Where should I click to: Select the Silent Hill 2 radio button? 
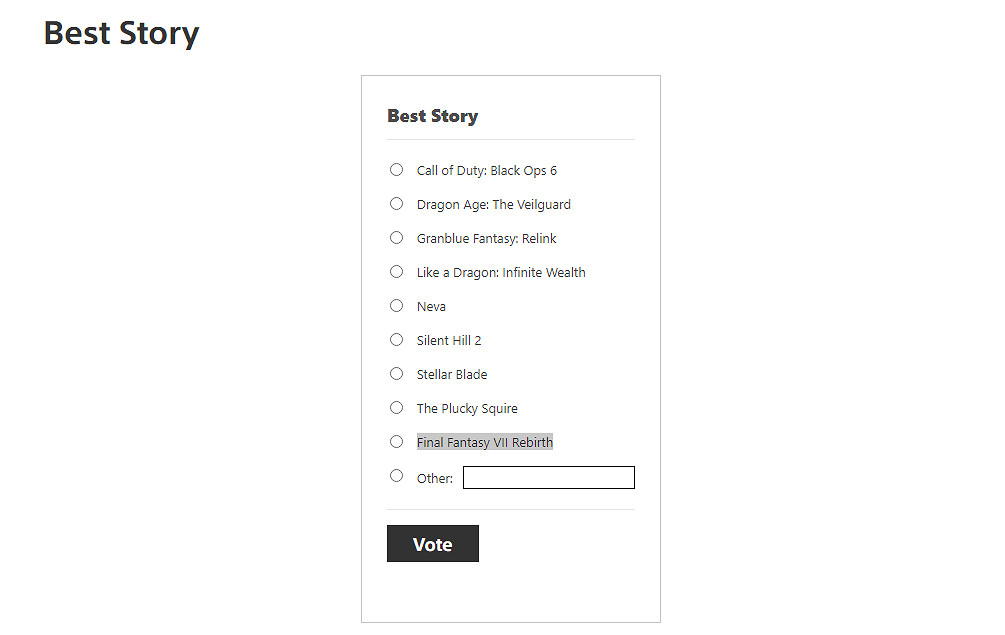(396, 340)
